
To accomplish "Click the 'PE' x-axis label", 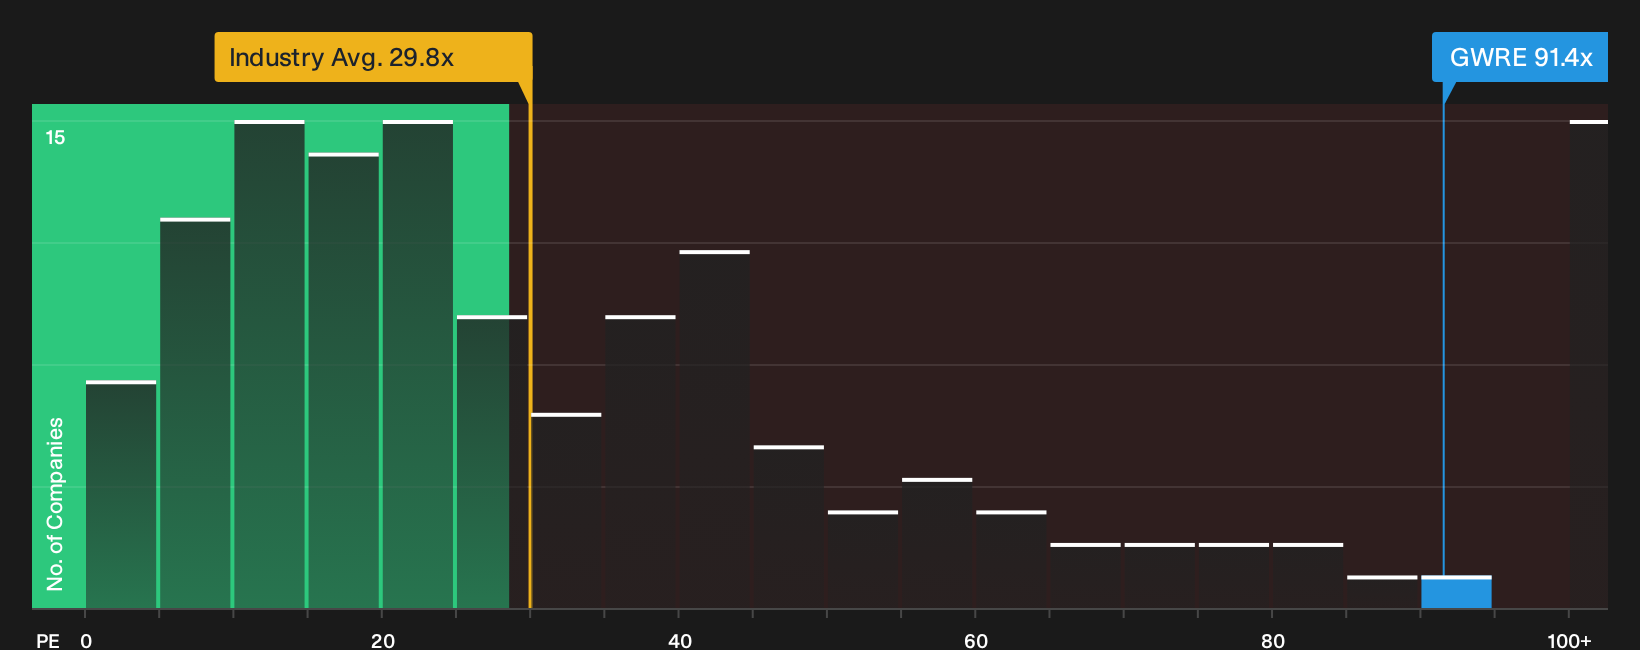I will click(x=48, y=640).
